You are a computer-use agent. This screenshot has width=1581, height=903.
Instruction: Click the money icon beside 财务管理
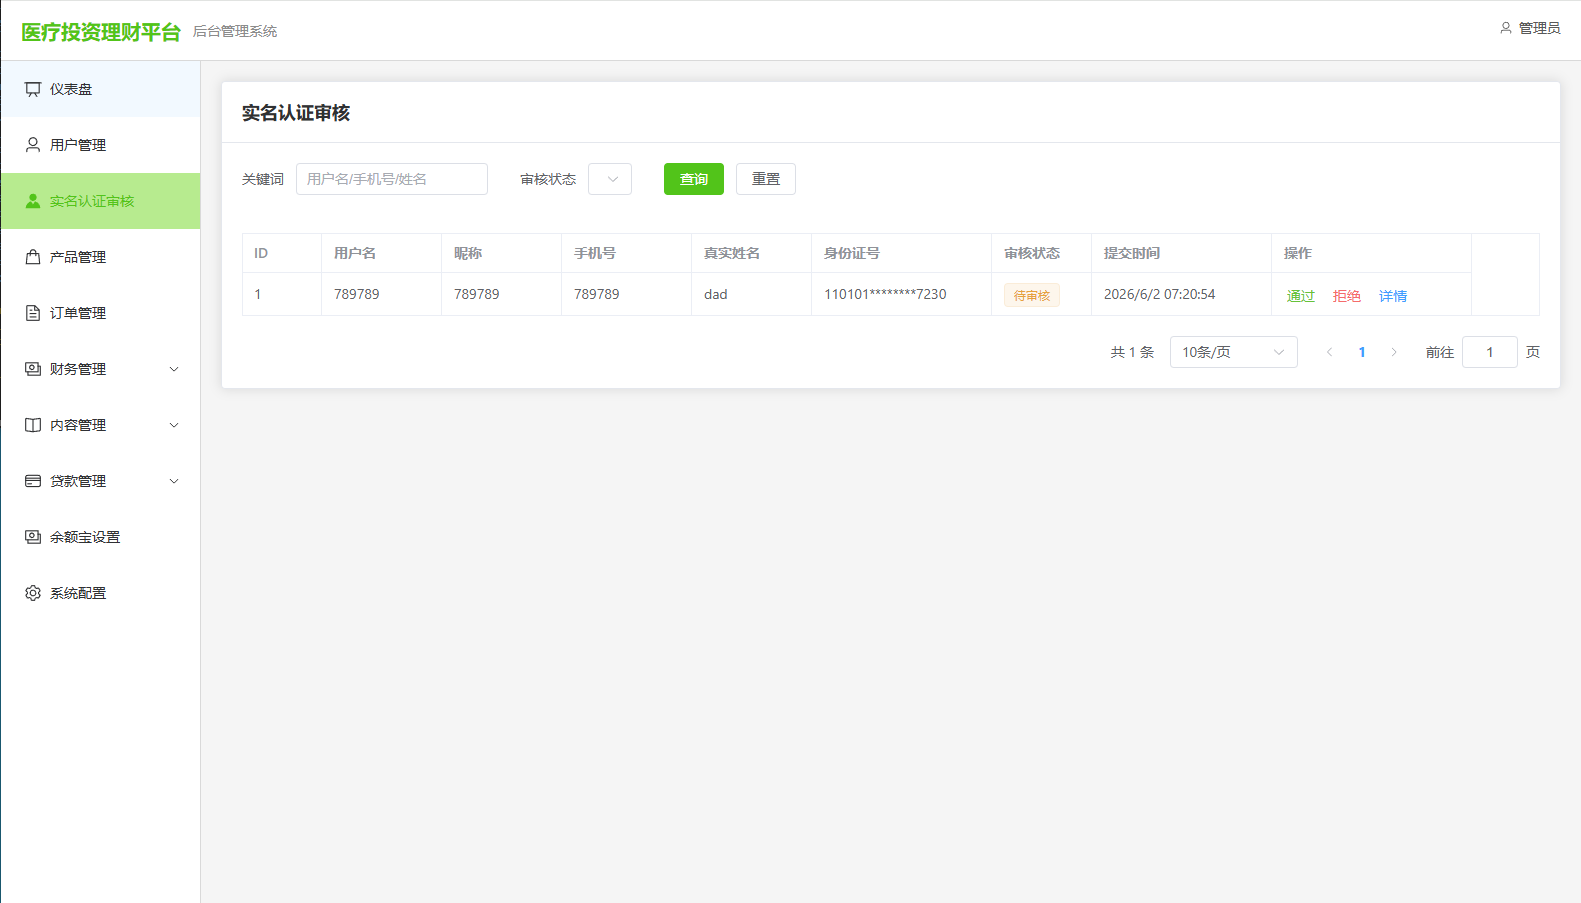[x=33, y=369]
